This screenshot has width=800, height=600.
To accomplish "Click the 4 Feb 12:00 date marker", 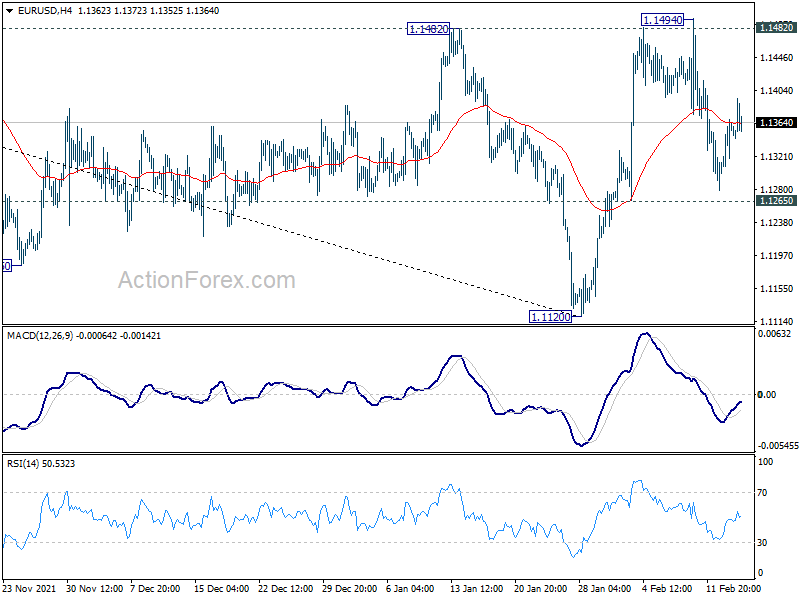I will pyautogui.click(x=667, y=588).
